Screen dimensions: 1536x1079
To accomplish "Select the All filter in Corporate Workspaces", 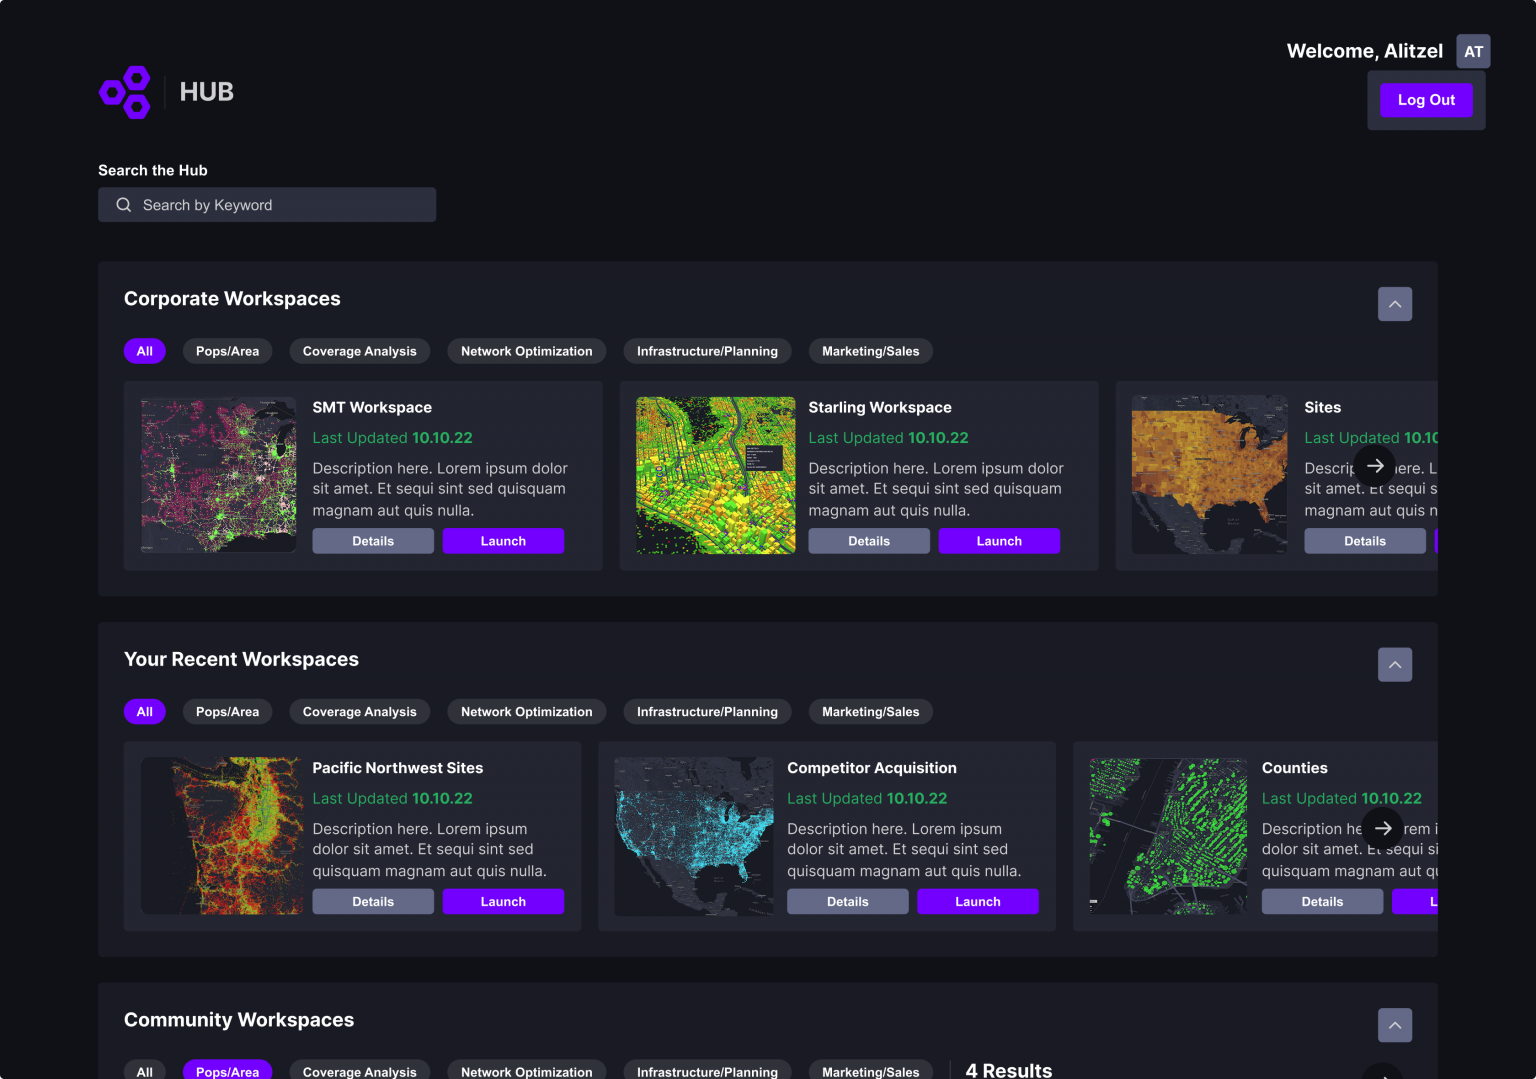I will pos(145,351).
